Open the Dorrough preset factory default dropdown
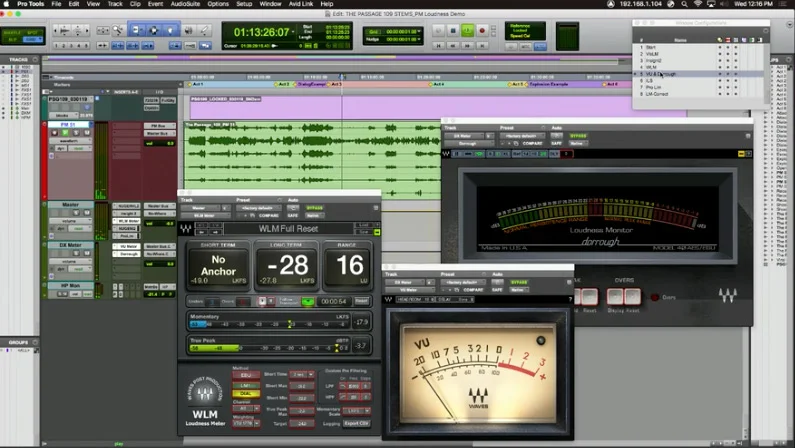The image size is (795, 448). pyautogui.click(x=522, y=136)
